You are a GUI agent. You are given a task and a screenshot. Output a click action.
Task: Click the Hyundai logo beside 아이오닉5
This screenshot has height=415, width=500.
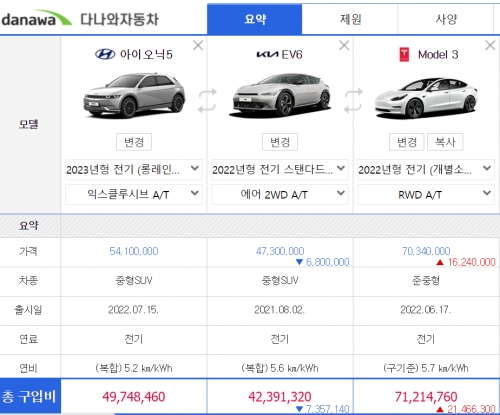coord(105,54)
